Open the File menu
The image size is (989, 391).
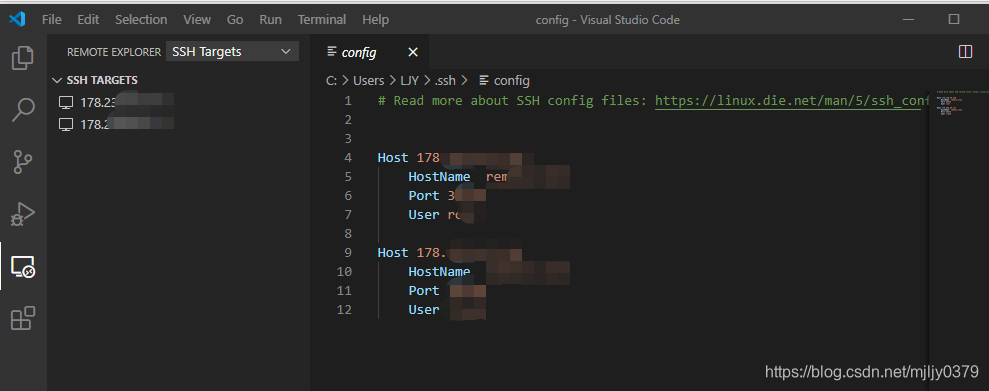pyautogui.click(x=52, y=20)
